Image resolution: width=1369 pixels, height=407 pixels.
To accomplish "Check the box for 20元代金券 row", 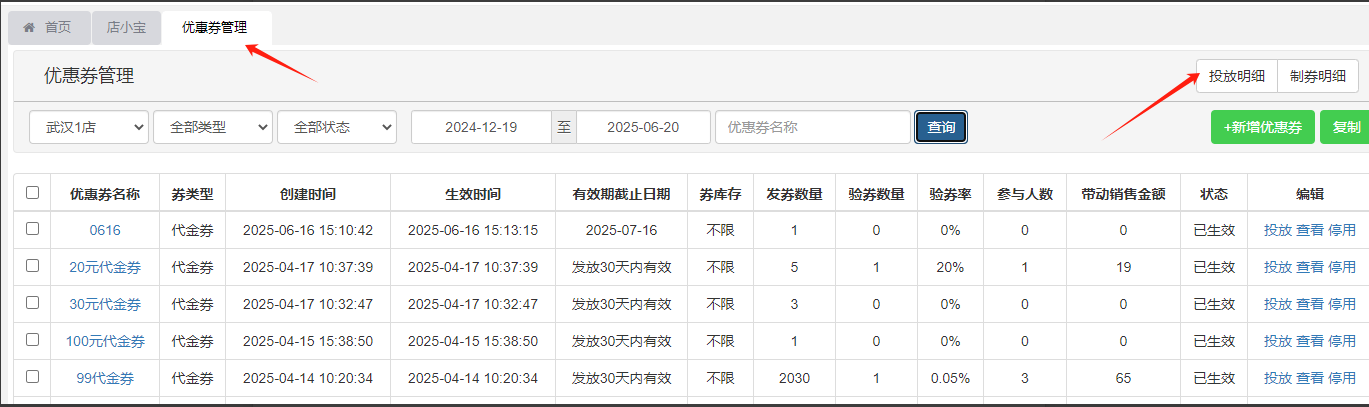I will 32,266.
